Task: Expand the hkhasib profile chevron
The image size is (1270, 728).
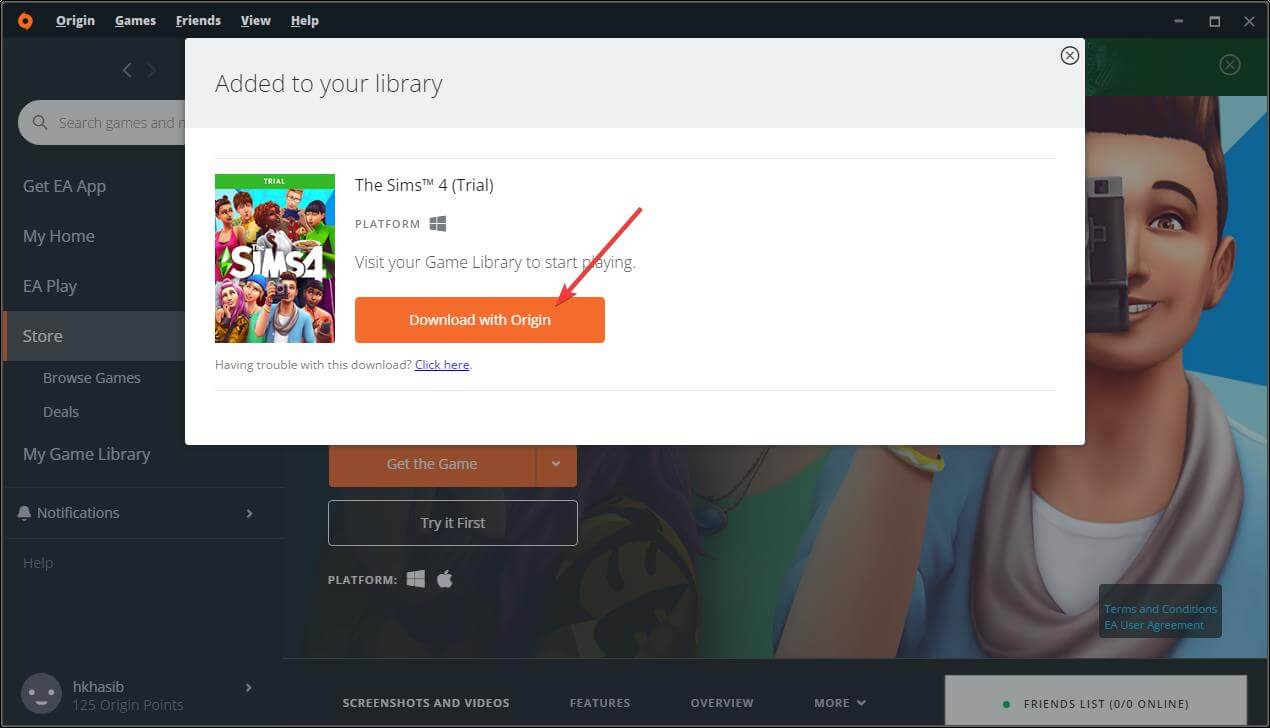Action: point(249,687)
